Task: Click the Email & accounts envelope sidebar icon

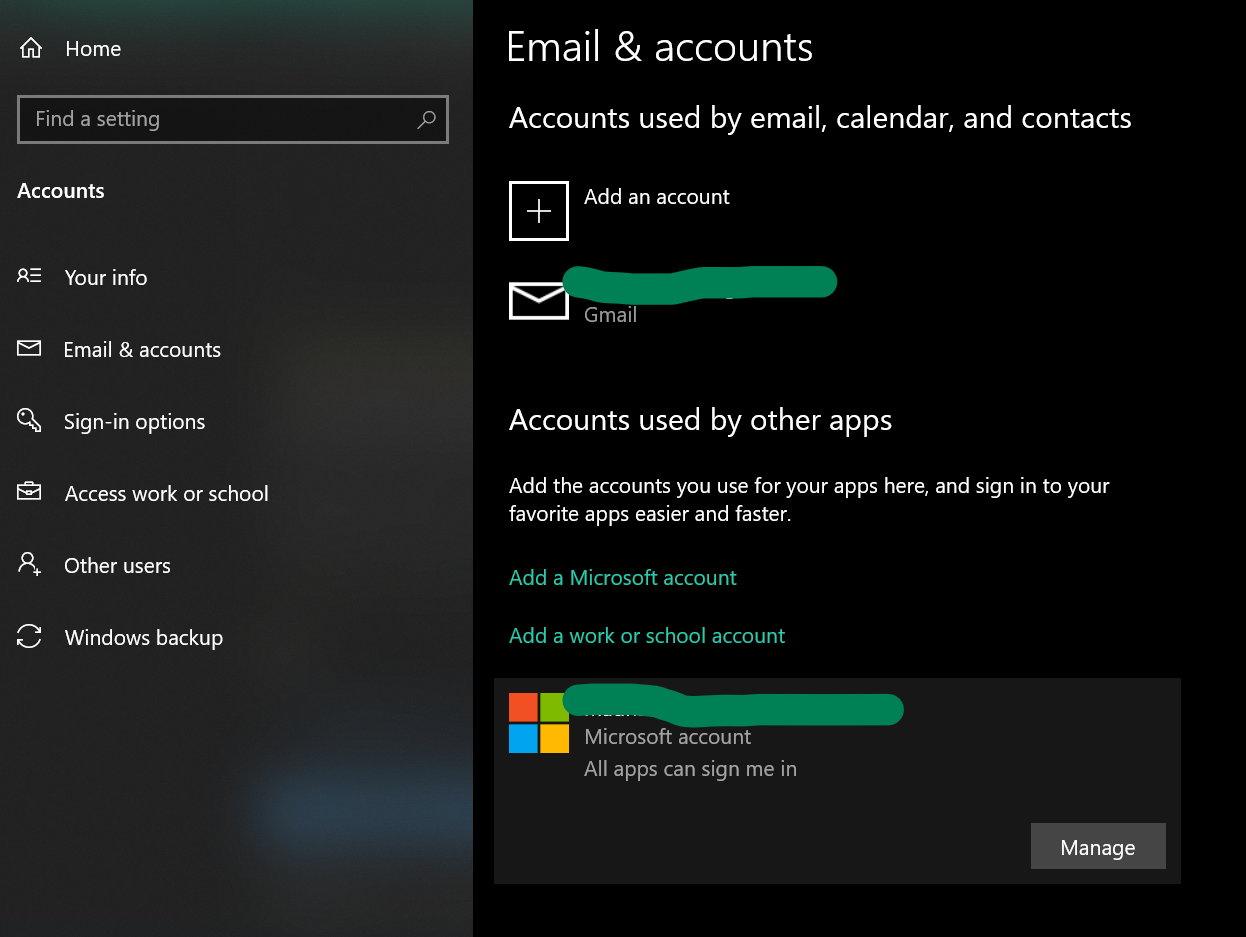Action: [29, 349]
